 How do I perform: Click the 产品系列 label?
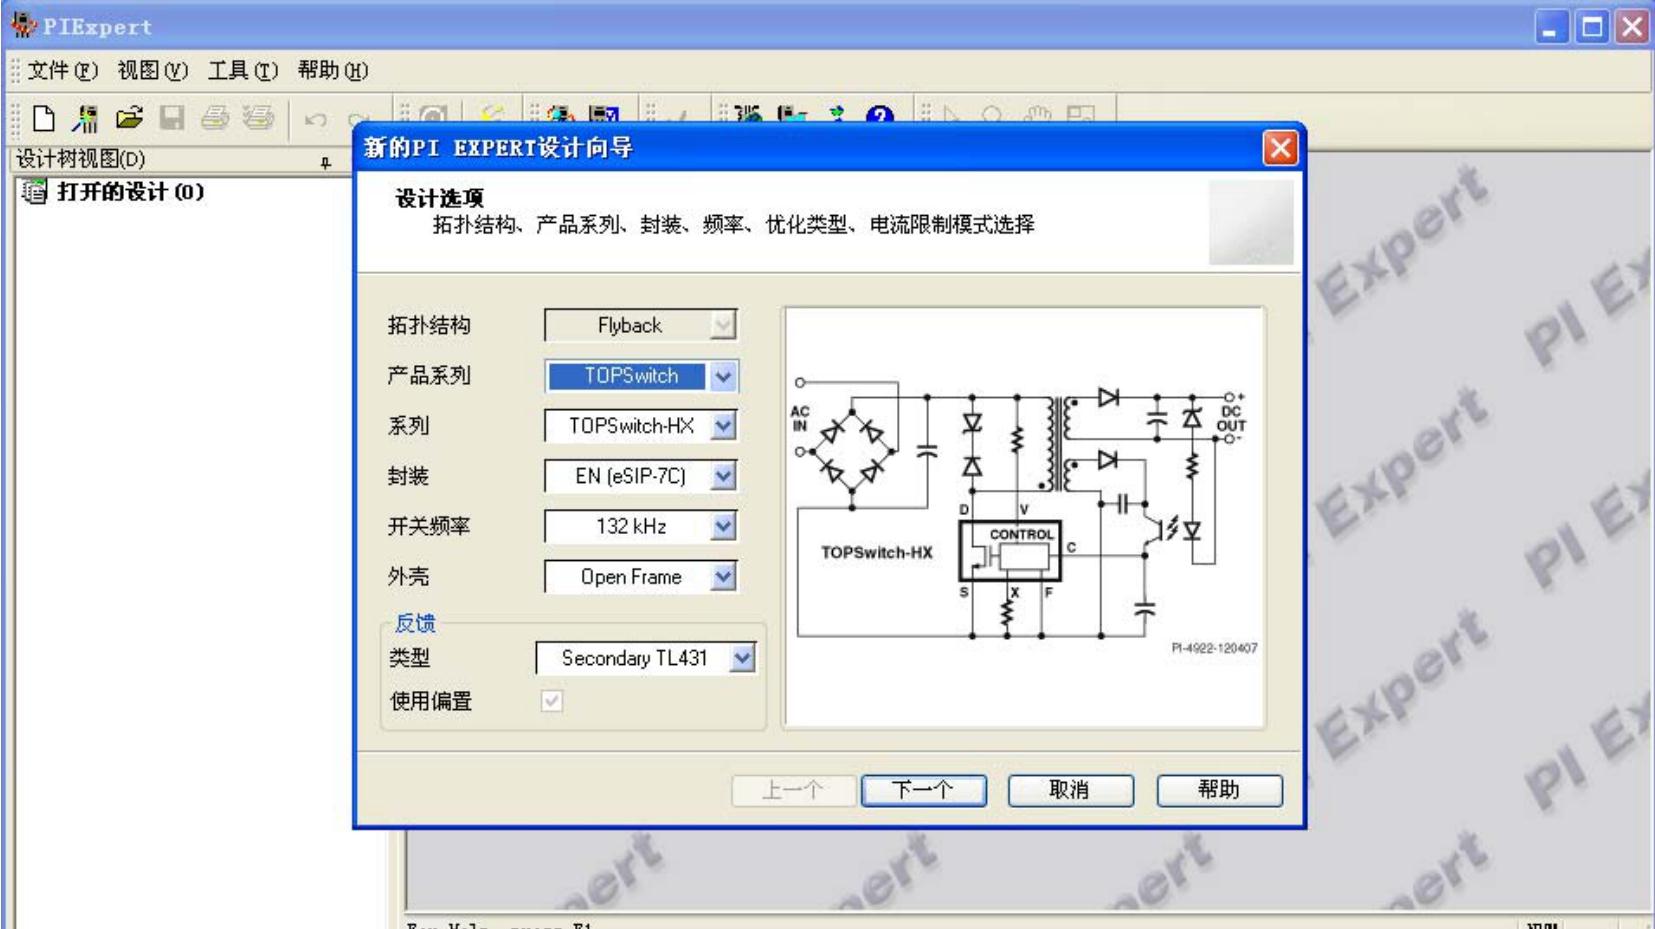428,376
